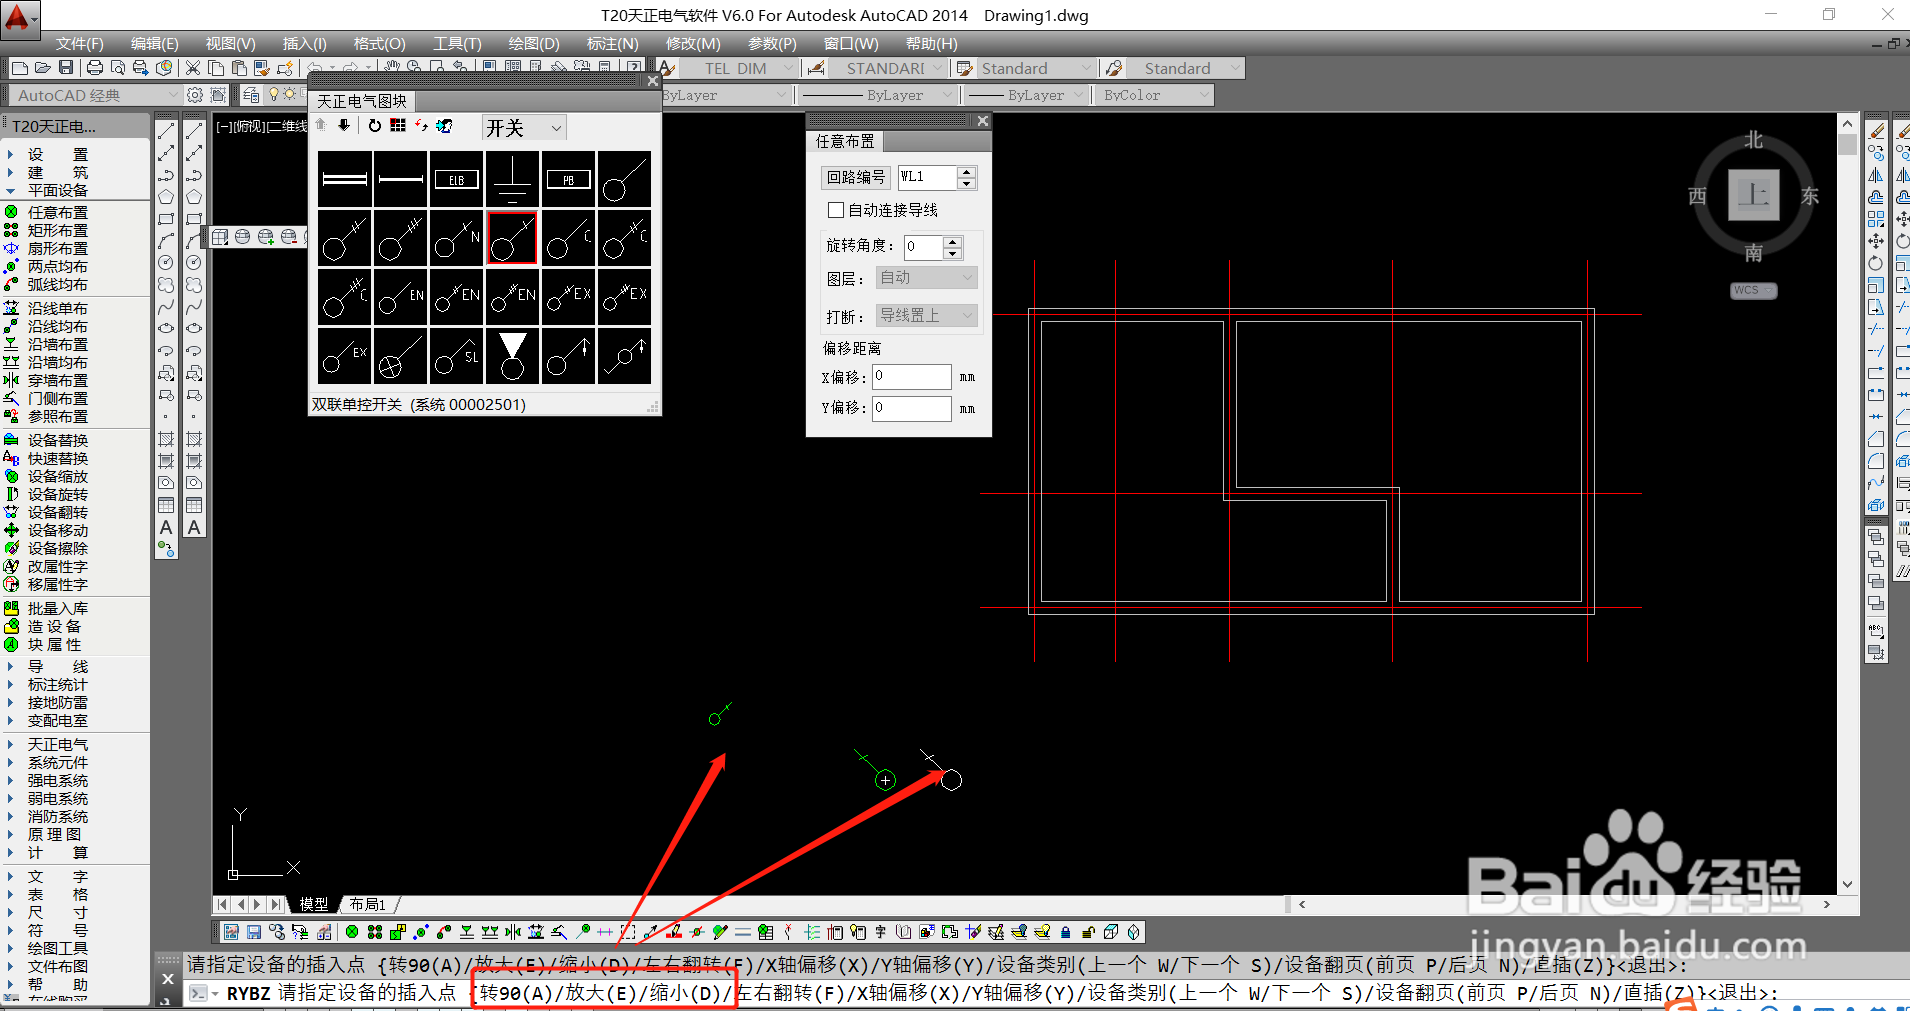
Task: Click the refresh icon in block palette
Action: tap(374, 126)
